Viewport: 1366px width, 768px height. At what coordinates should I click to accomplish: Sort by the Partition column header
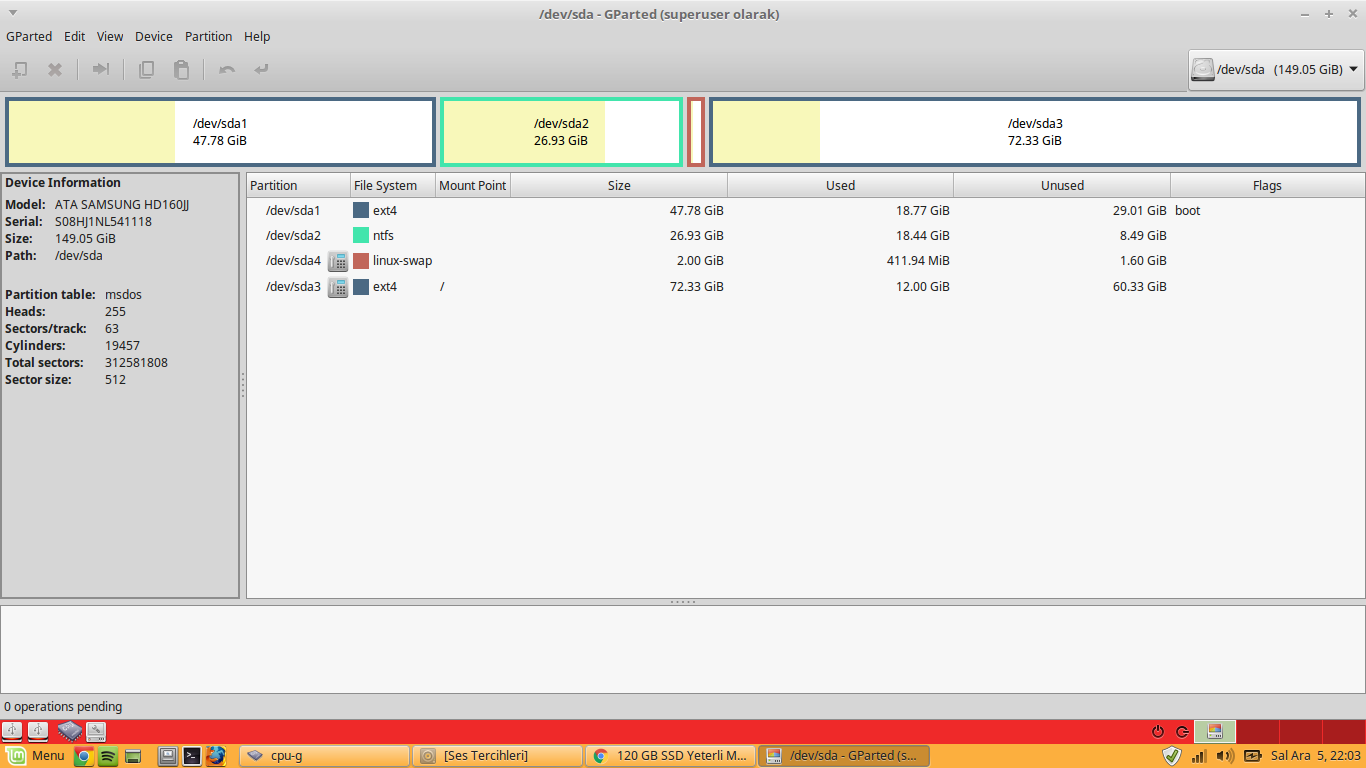(x=298, y=185)
